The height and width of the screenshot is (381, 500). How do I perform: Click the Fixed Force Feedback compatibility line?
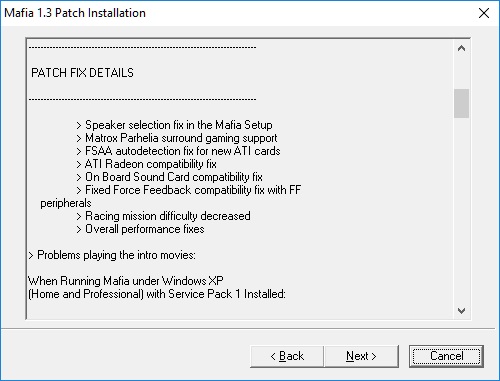click(x=189, y=190)
